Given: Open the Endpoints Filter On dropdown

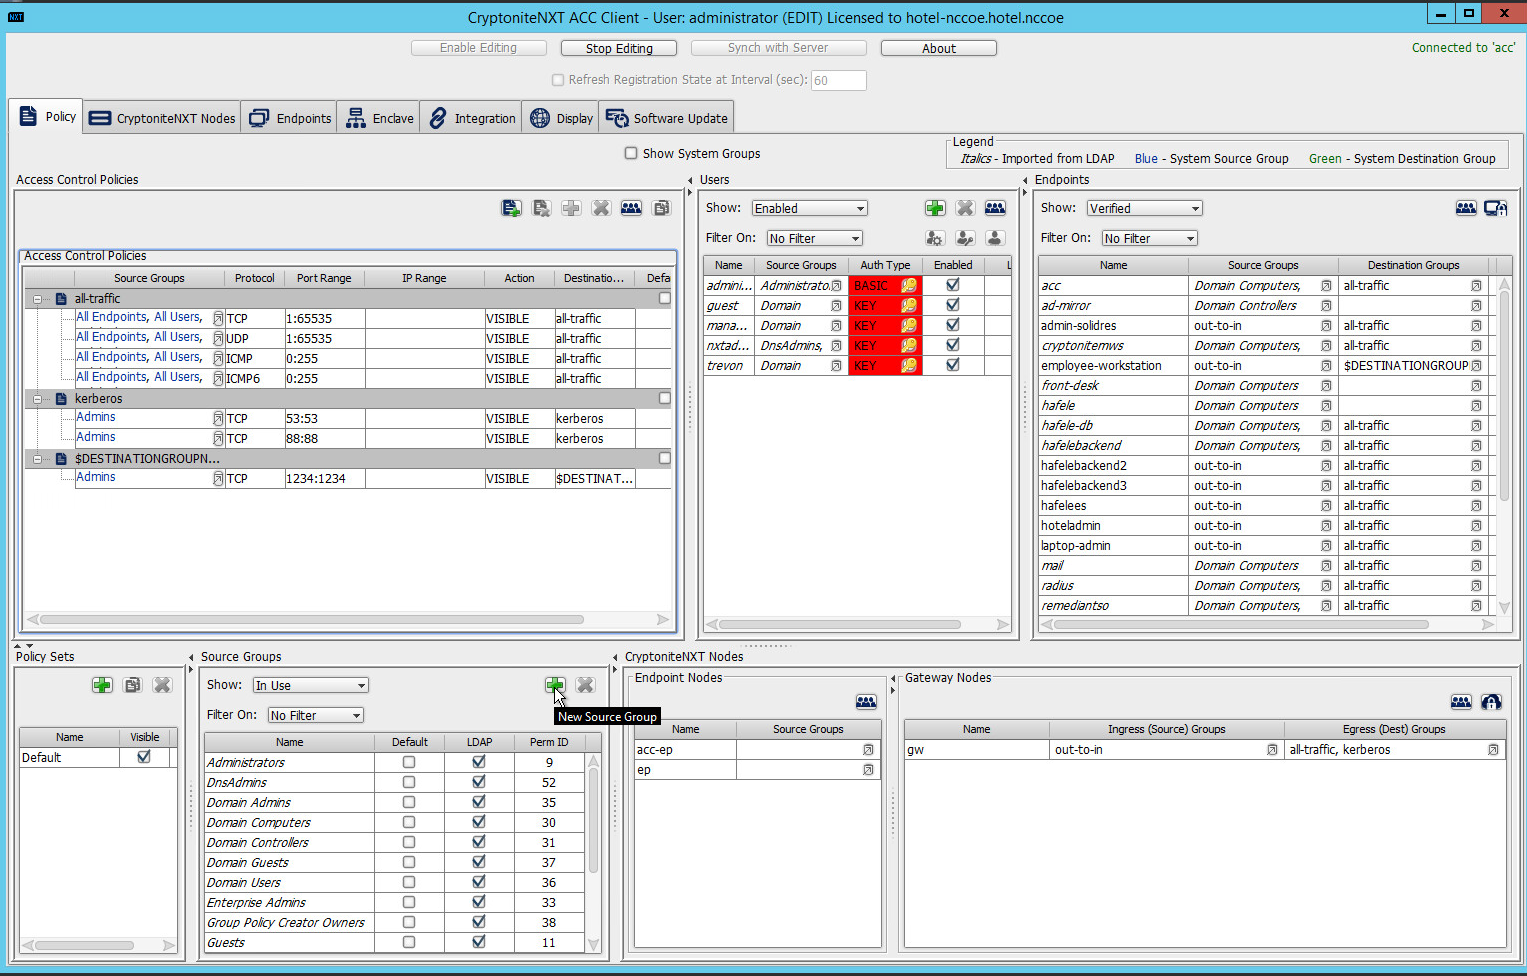Looking at the screenshot, I should click(x=1149, y=238).
